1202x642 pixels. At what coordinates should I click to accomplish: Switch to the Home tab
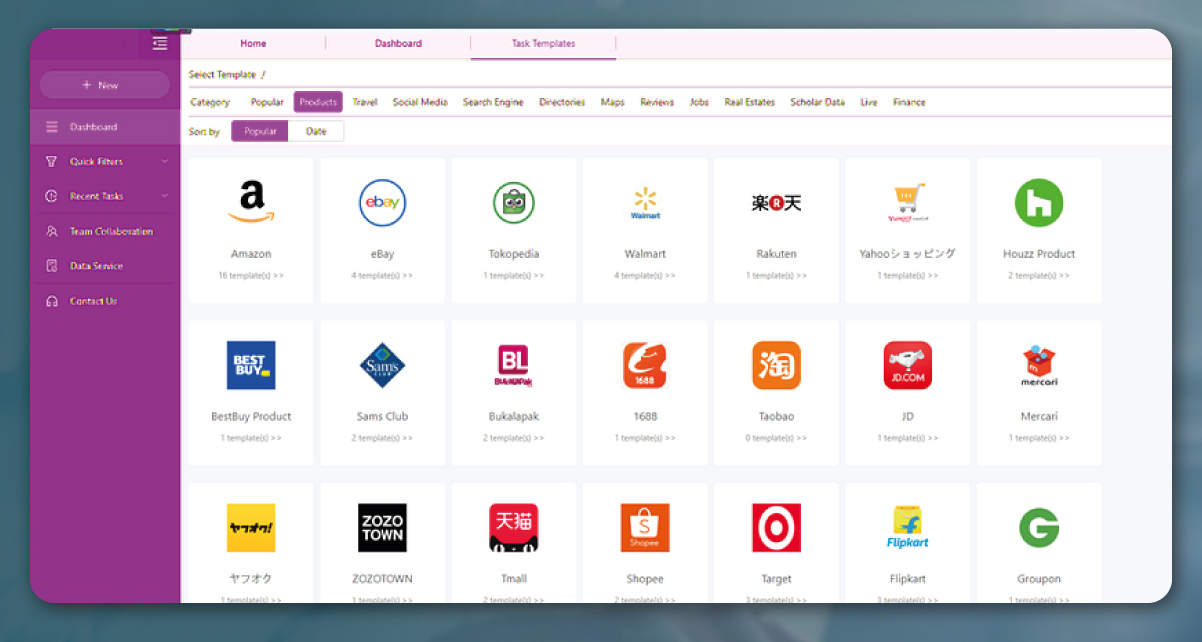pos(253,43)
